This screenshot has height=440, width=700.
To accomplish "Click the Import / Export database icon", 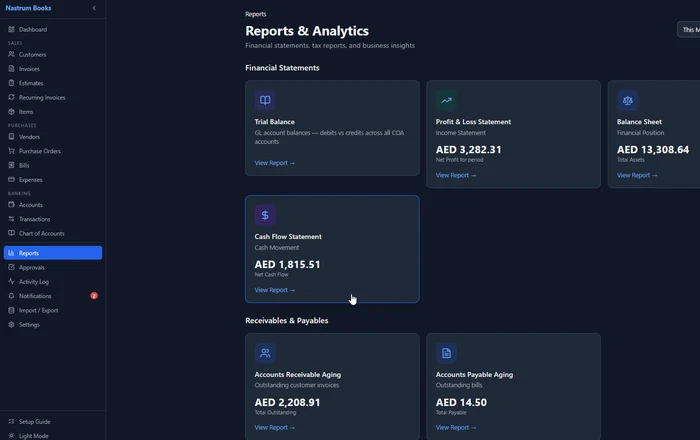I will [11, 310].
